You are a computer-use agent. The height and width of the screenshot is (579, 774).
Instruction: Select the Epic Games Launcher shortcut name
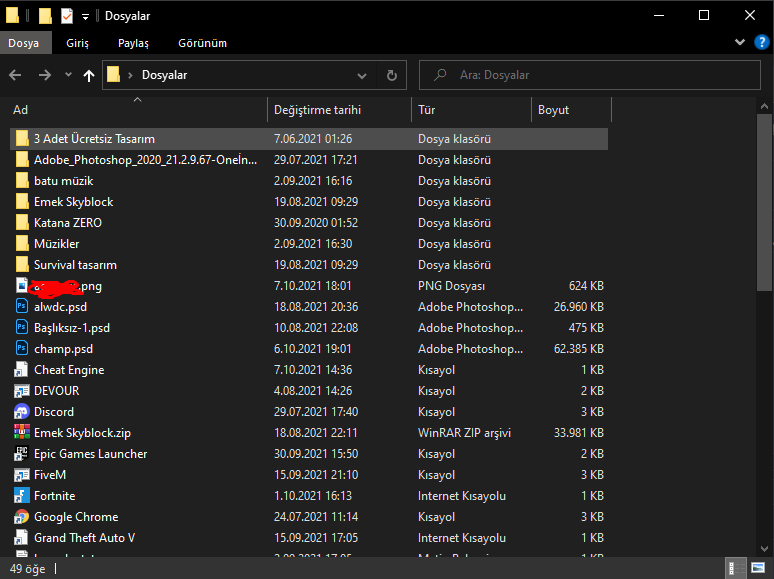pos(90,454)
